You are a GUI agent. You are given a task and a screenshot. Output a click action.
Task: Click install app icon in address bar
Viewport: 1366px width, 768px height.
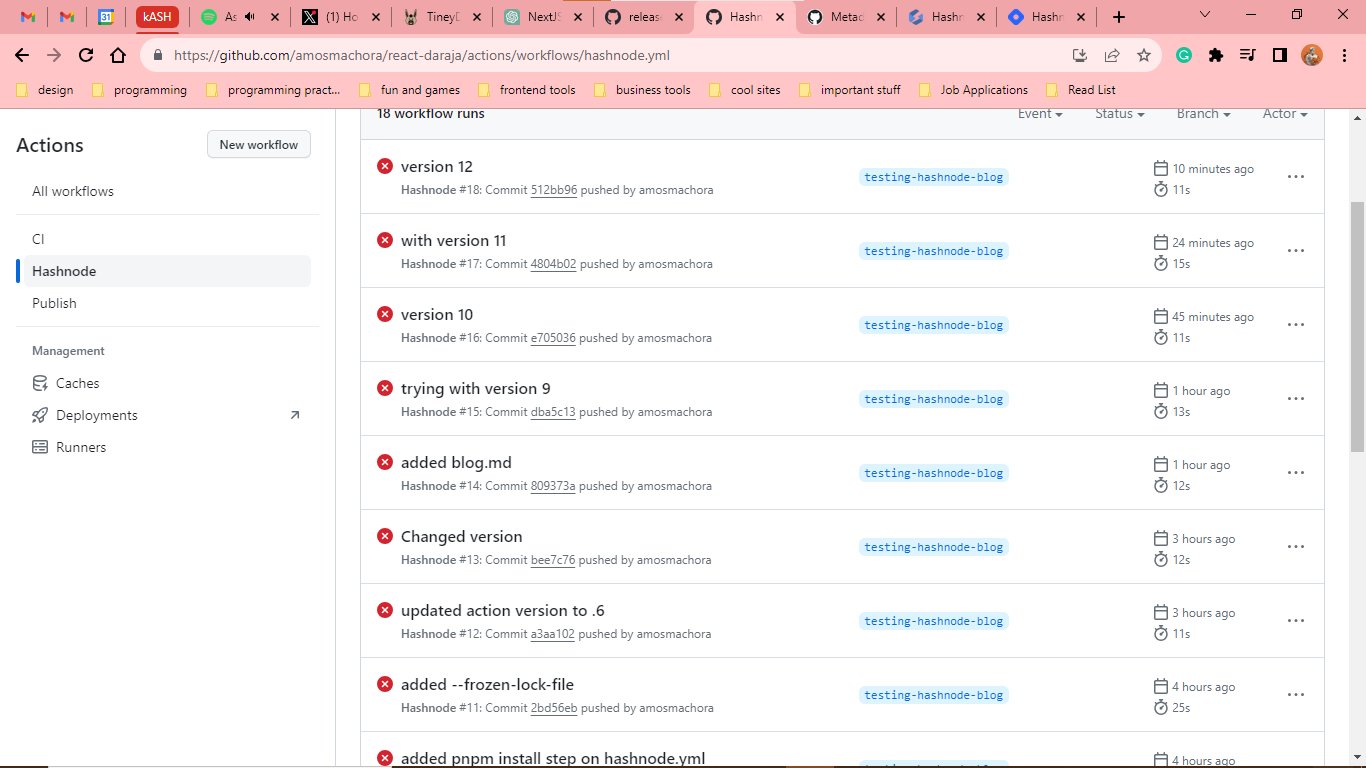pyautogui.click(x=1080, y=56)
